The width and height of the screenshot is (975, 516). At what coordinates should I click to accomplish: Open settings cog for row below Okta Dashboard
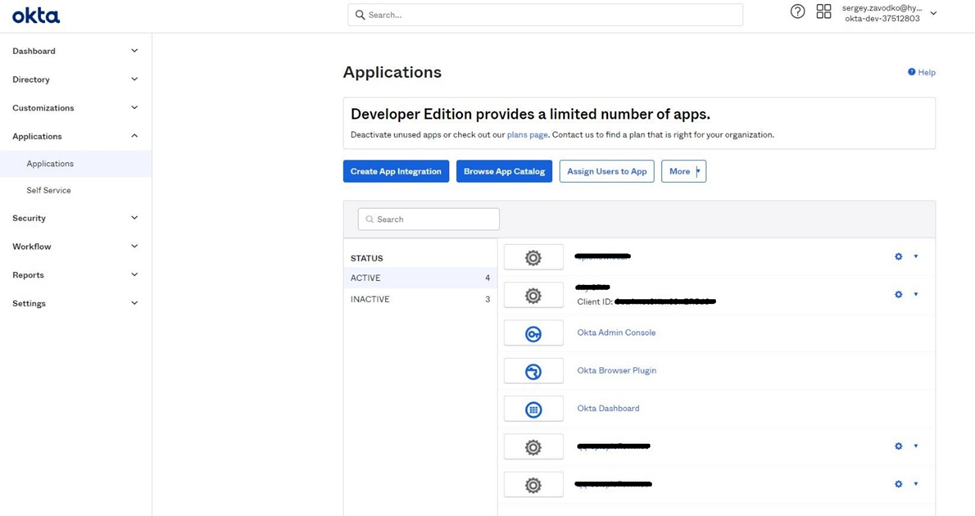tap(899, 446)
